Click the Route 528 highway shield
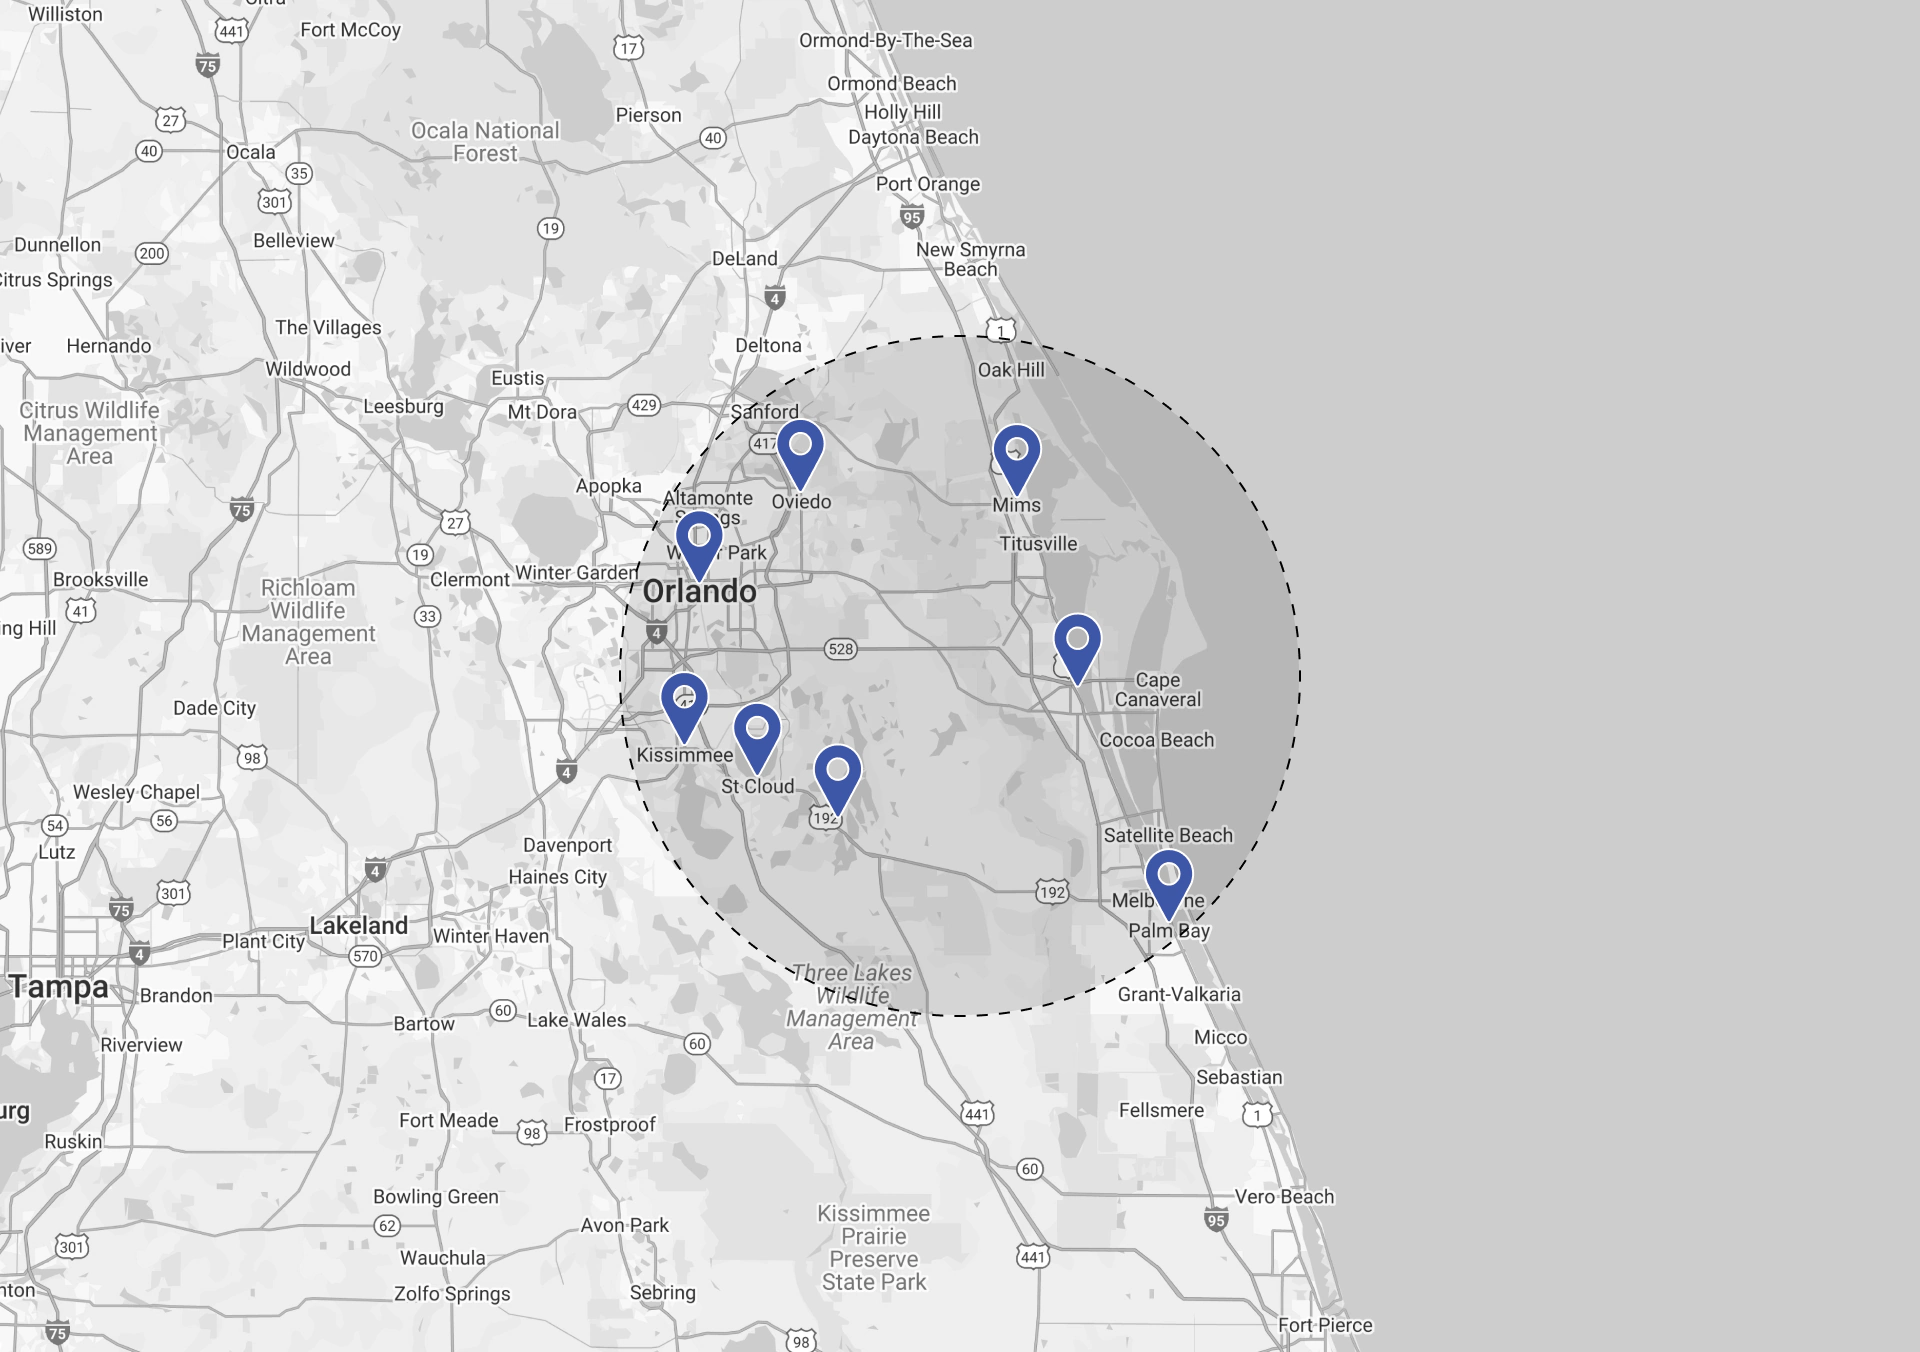This screenshot has height=1352, width=1920. 840,649
